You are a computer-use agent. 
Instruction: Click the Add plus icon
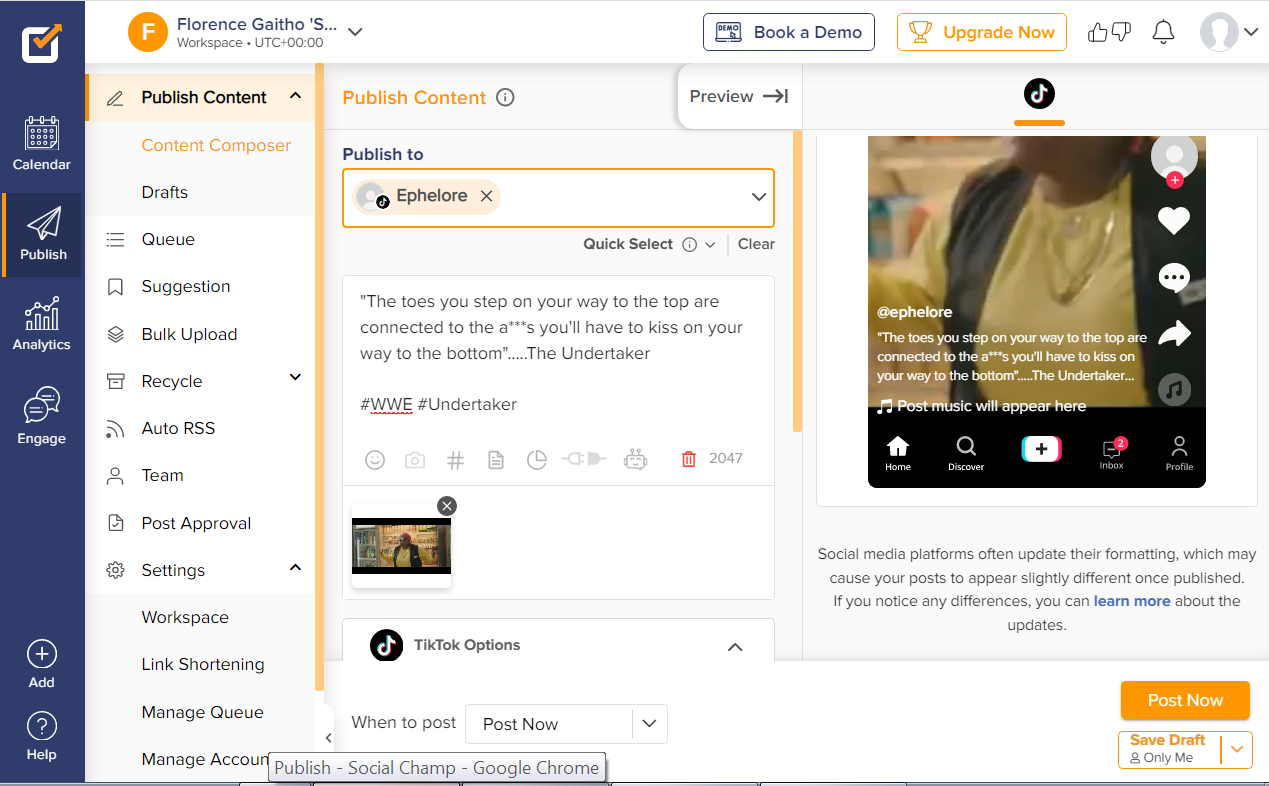42,654
